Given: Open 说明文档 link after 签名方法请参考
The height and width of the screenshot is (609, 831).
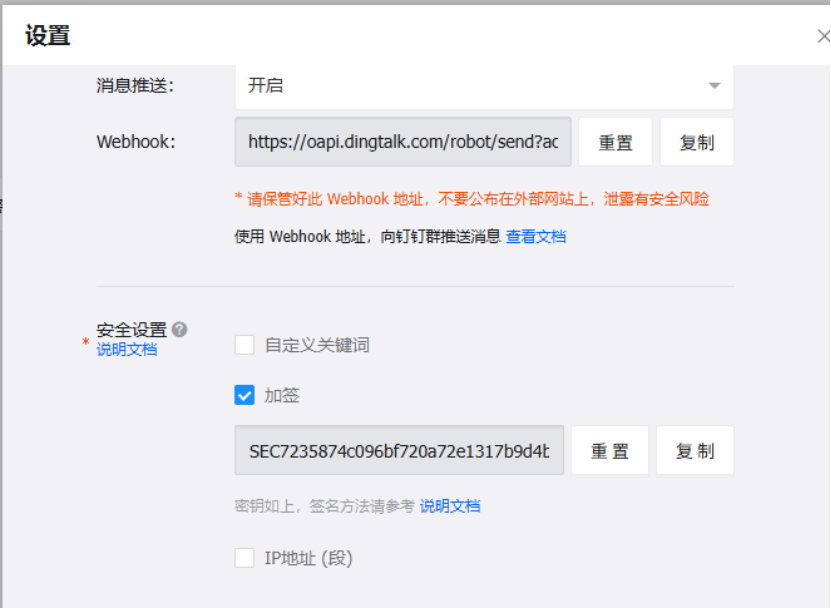Looking at the screenshot, I should [x=450, y=506].
